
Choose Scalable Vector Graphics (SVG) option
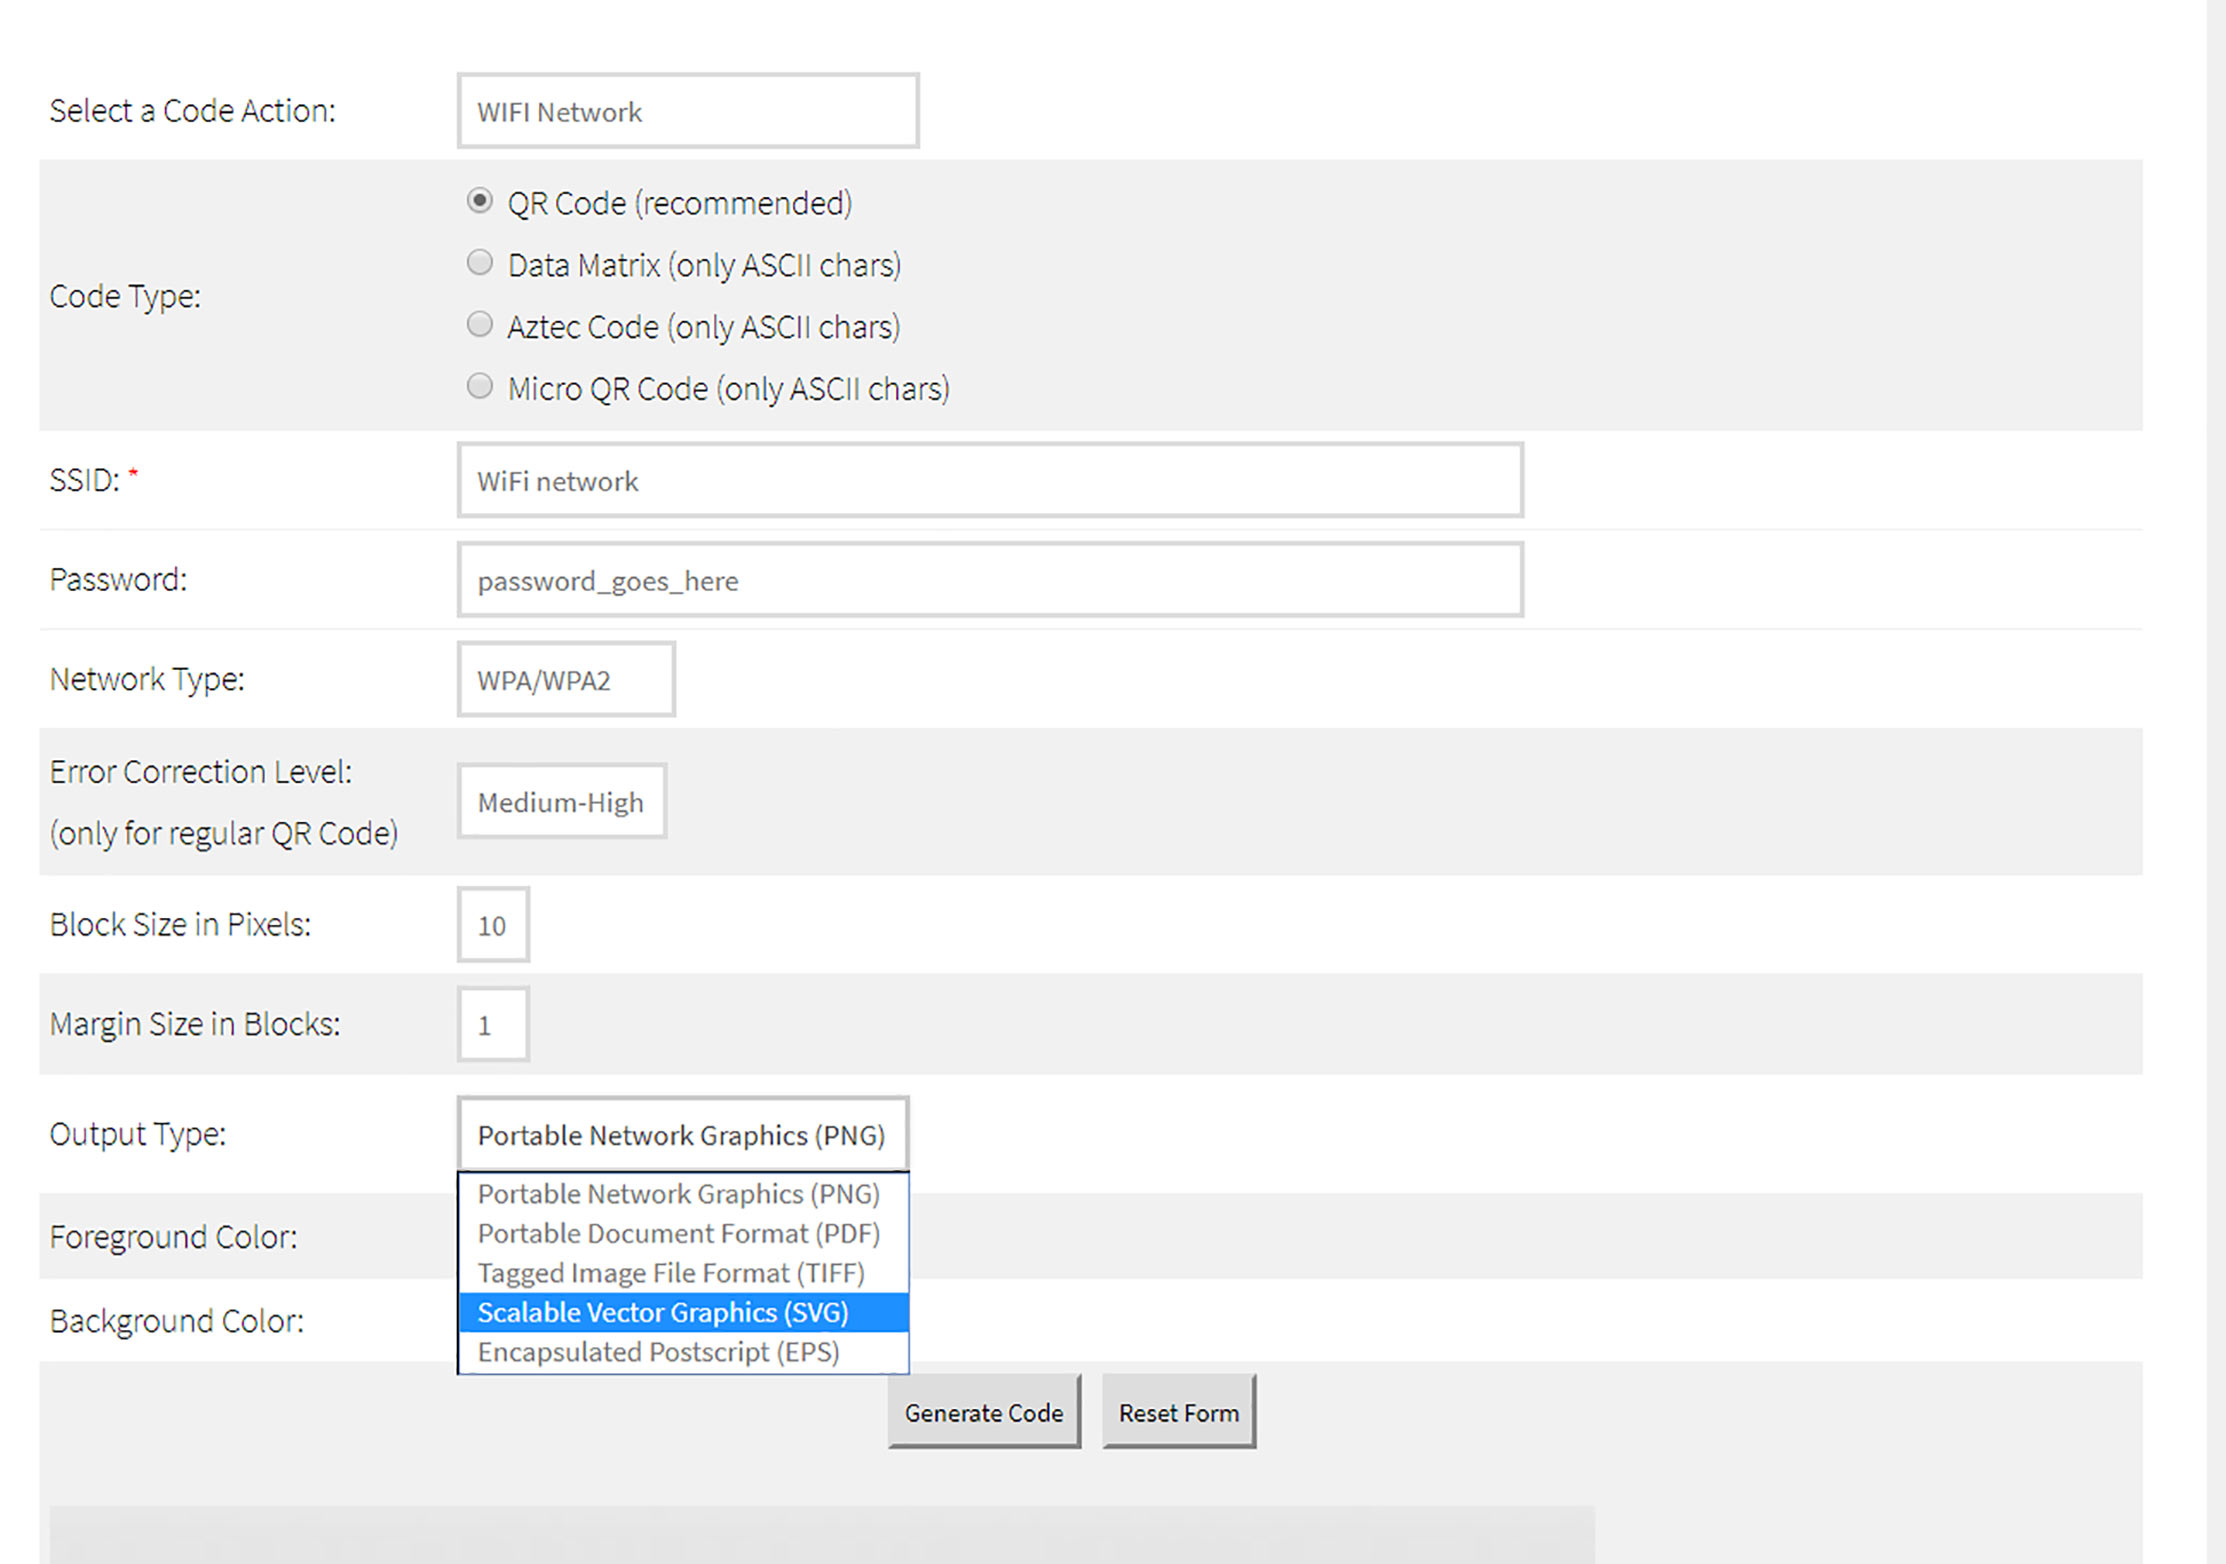[662, 1312]
